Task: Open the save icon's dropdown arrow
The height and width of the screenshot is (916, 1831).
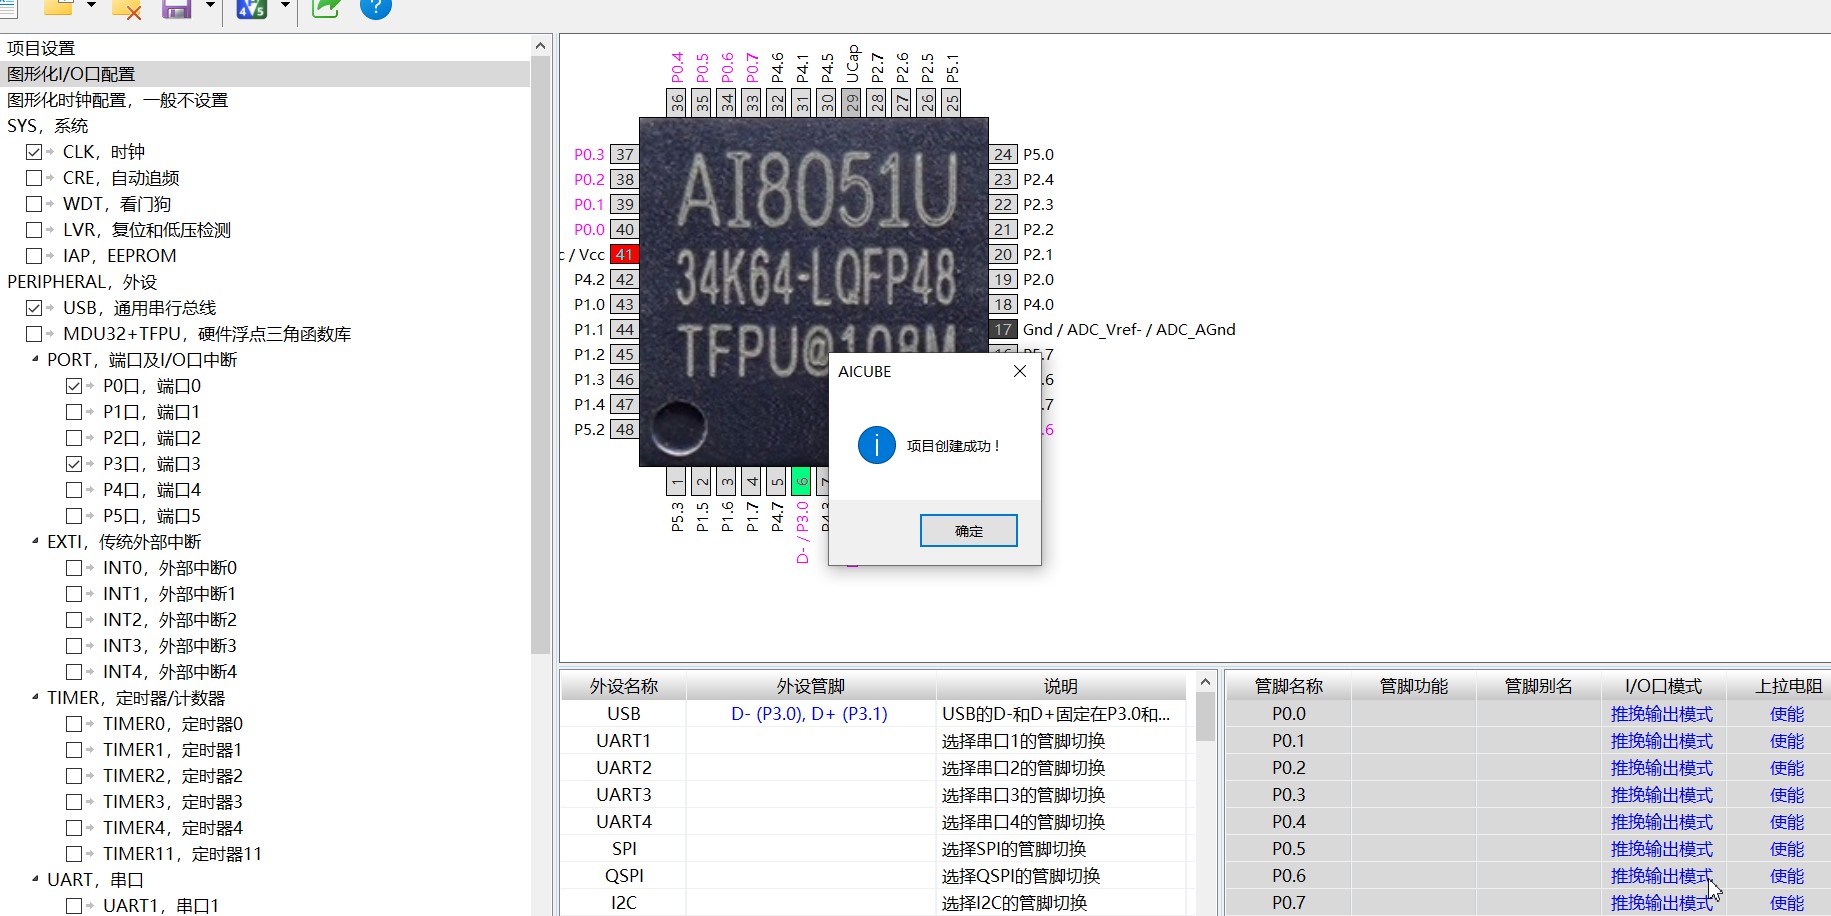Action: coord(210,10)
